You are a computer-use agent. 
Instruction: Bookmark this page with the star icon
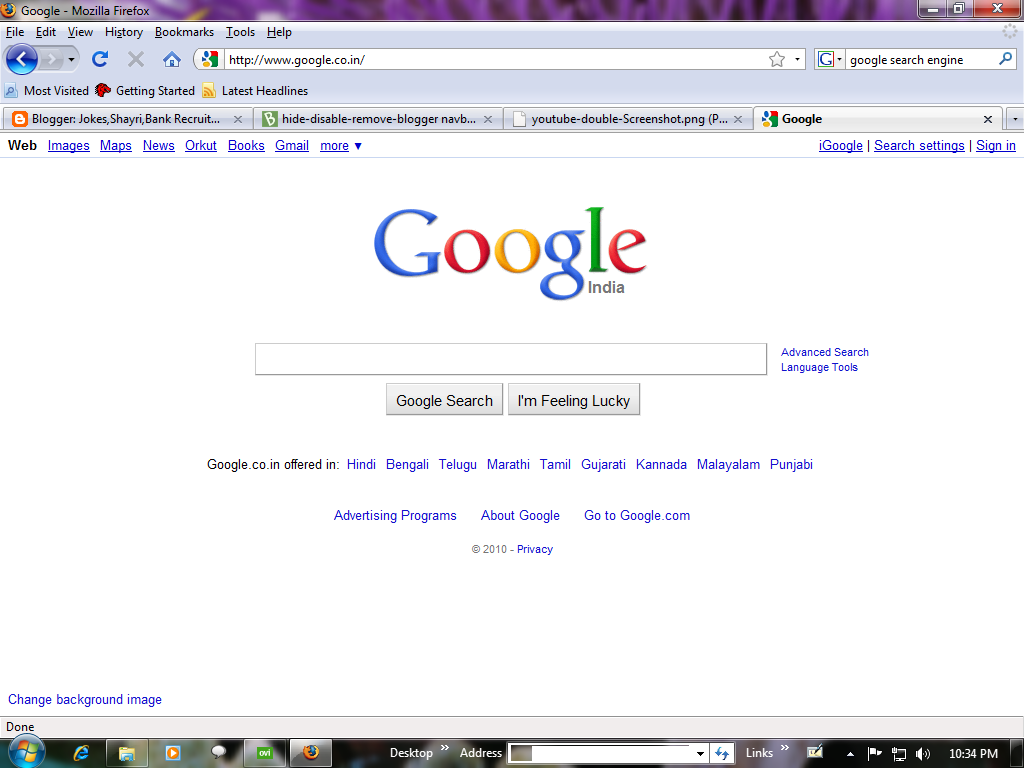[776, 59]
